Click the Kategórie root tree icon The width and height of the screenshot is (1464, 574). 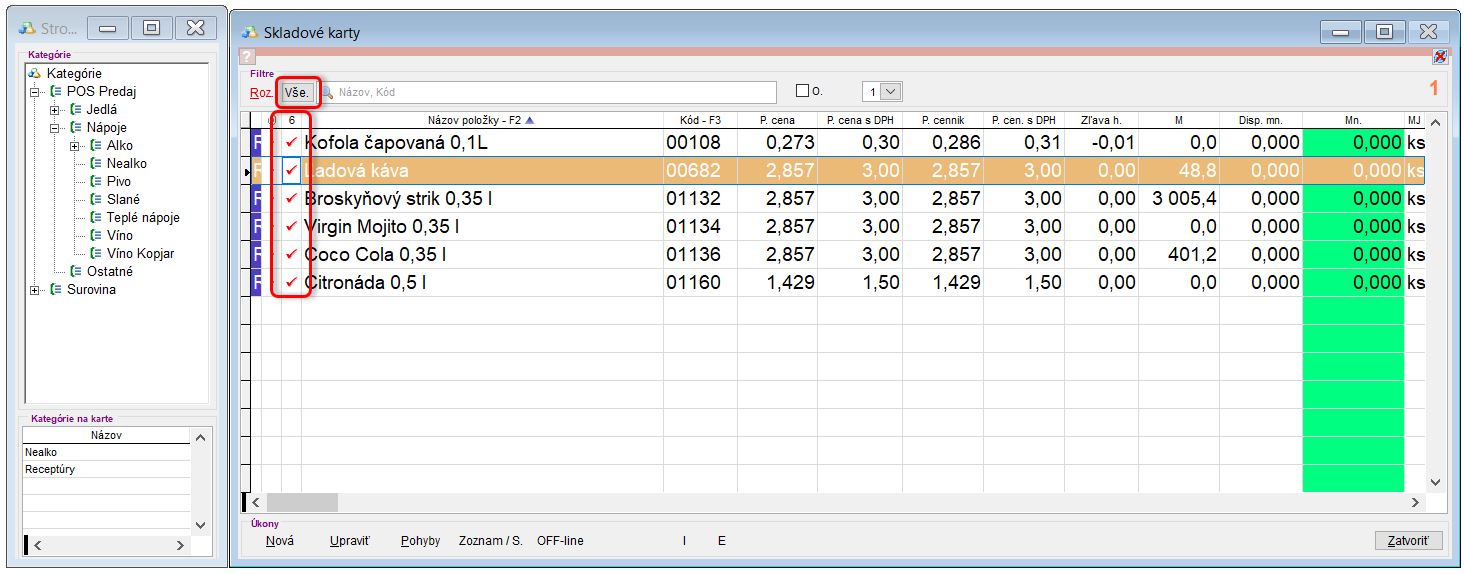[x=34, y=73]
